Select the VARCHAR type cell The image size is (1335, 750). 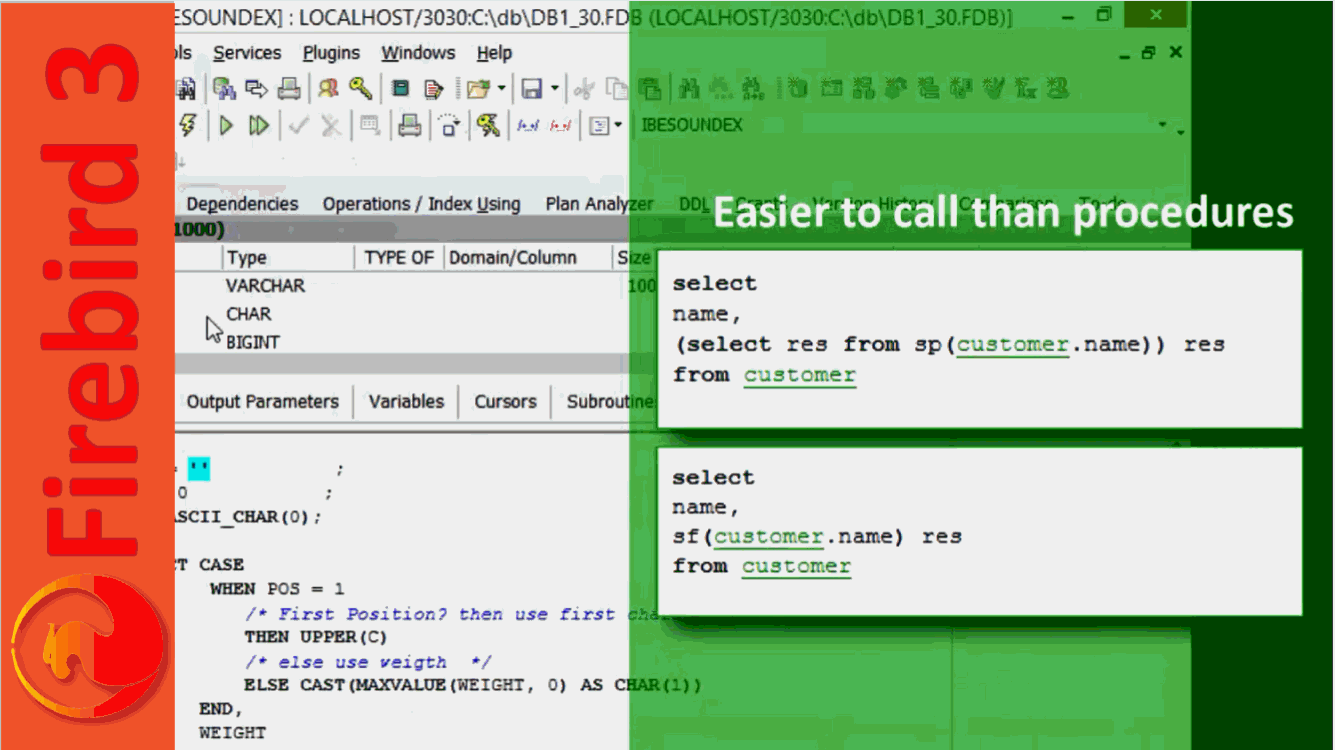point(265,286)
